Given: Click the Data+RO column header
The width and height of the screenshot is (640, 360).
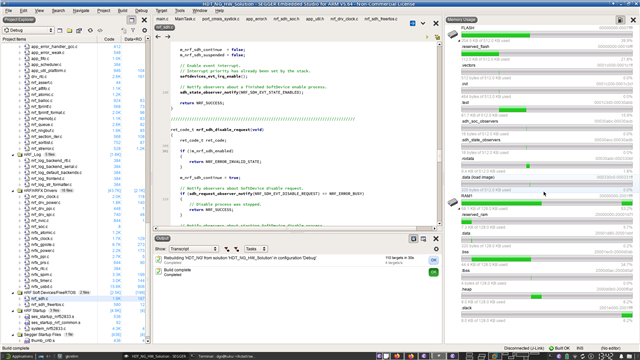Looking at the screenshot, I should 133,39.
